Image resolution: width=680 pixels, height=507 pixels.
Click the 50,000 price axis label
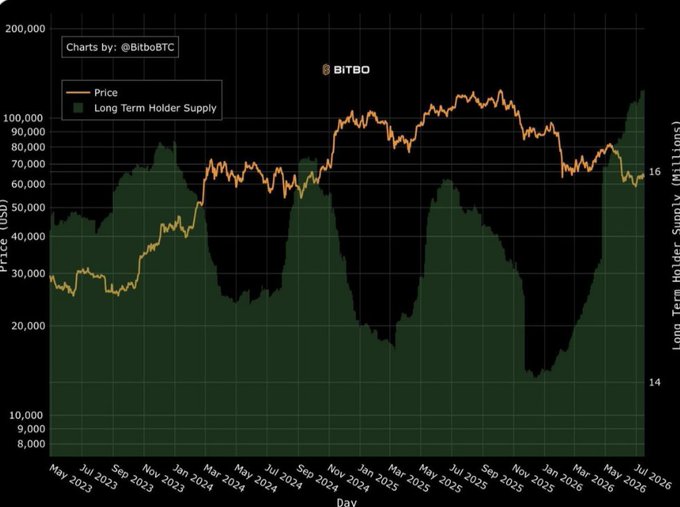tap(27, 207)
